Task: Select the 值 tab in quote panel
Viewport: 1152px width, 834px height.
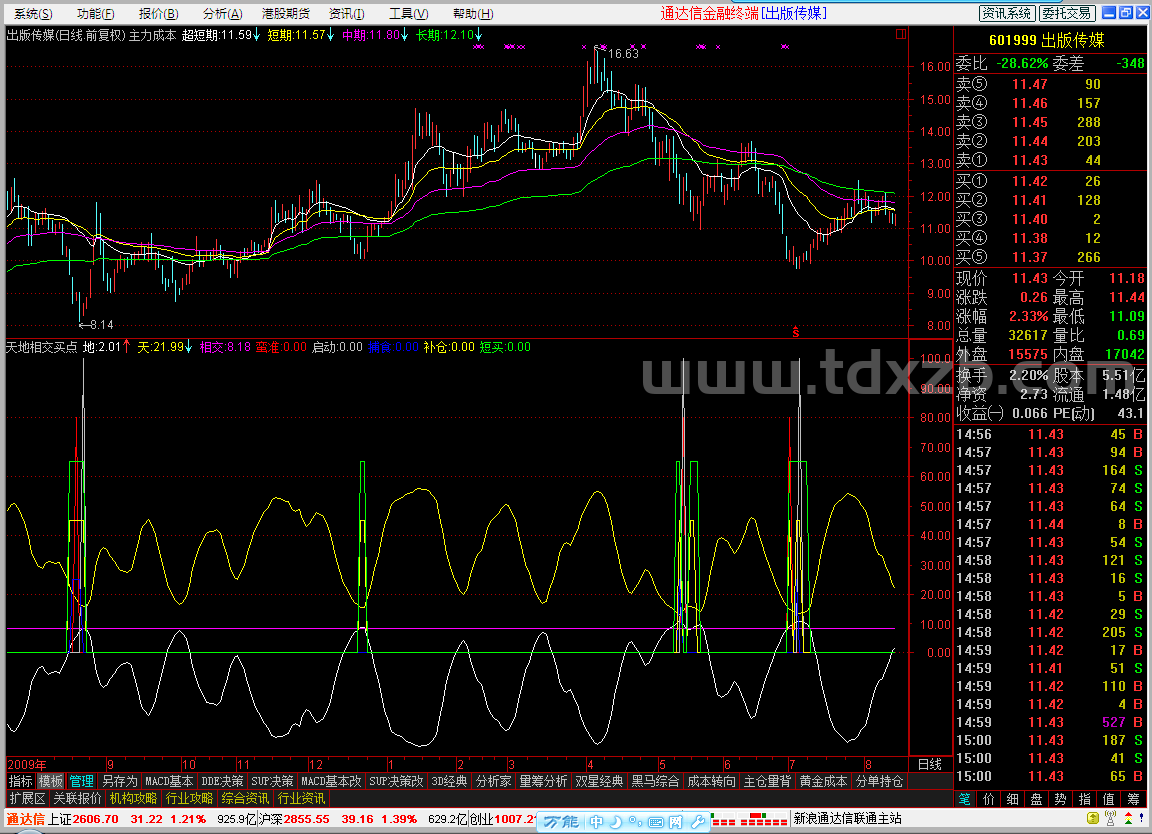Action: pyautogui.click(x=1109, y=799)
